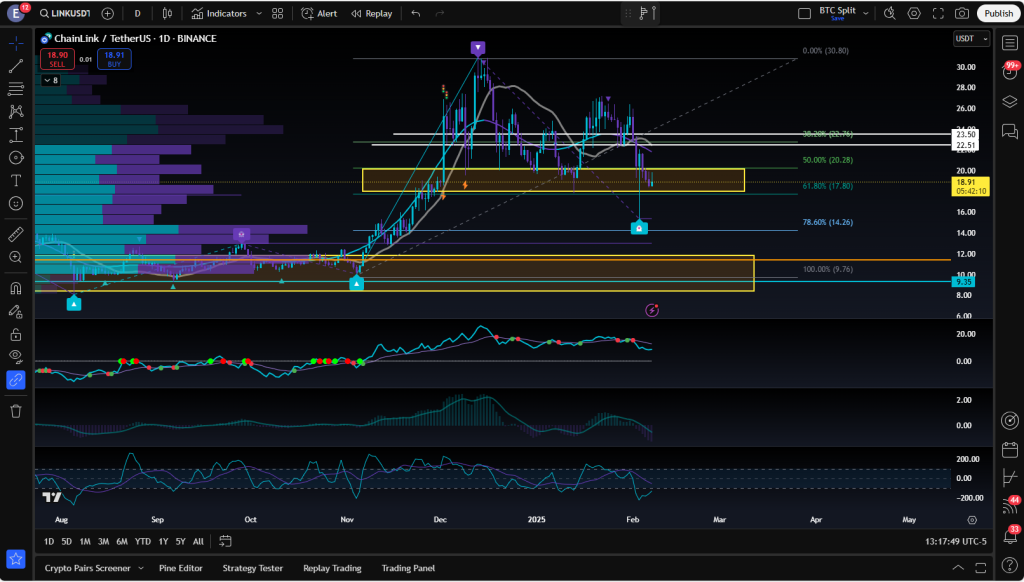
Task: Lock all drawing tools
Action: tap(16, 334)
